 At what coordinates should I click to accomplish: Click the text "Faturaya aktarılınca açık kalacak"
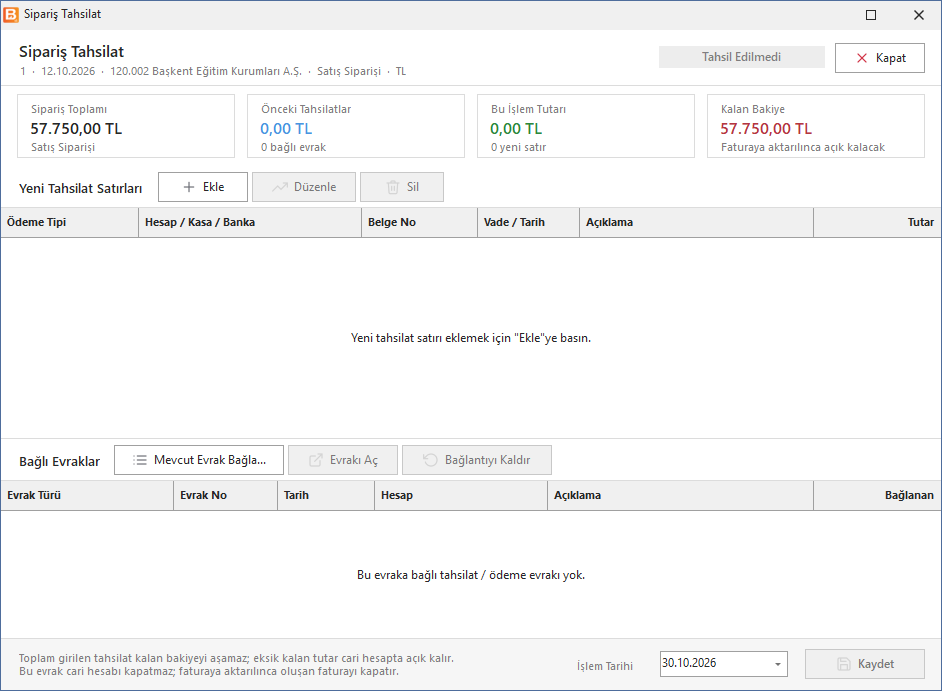[x=803, y=147]
